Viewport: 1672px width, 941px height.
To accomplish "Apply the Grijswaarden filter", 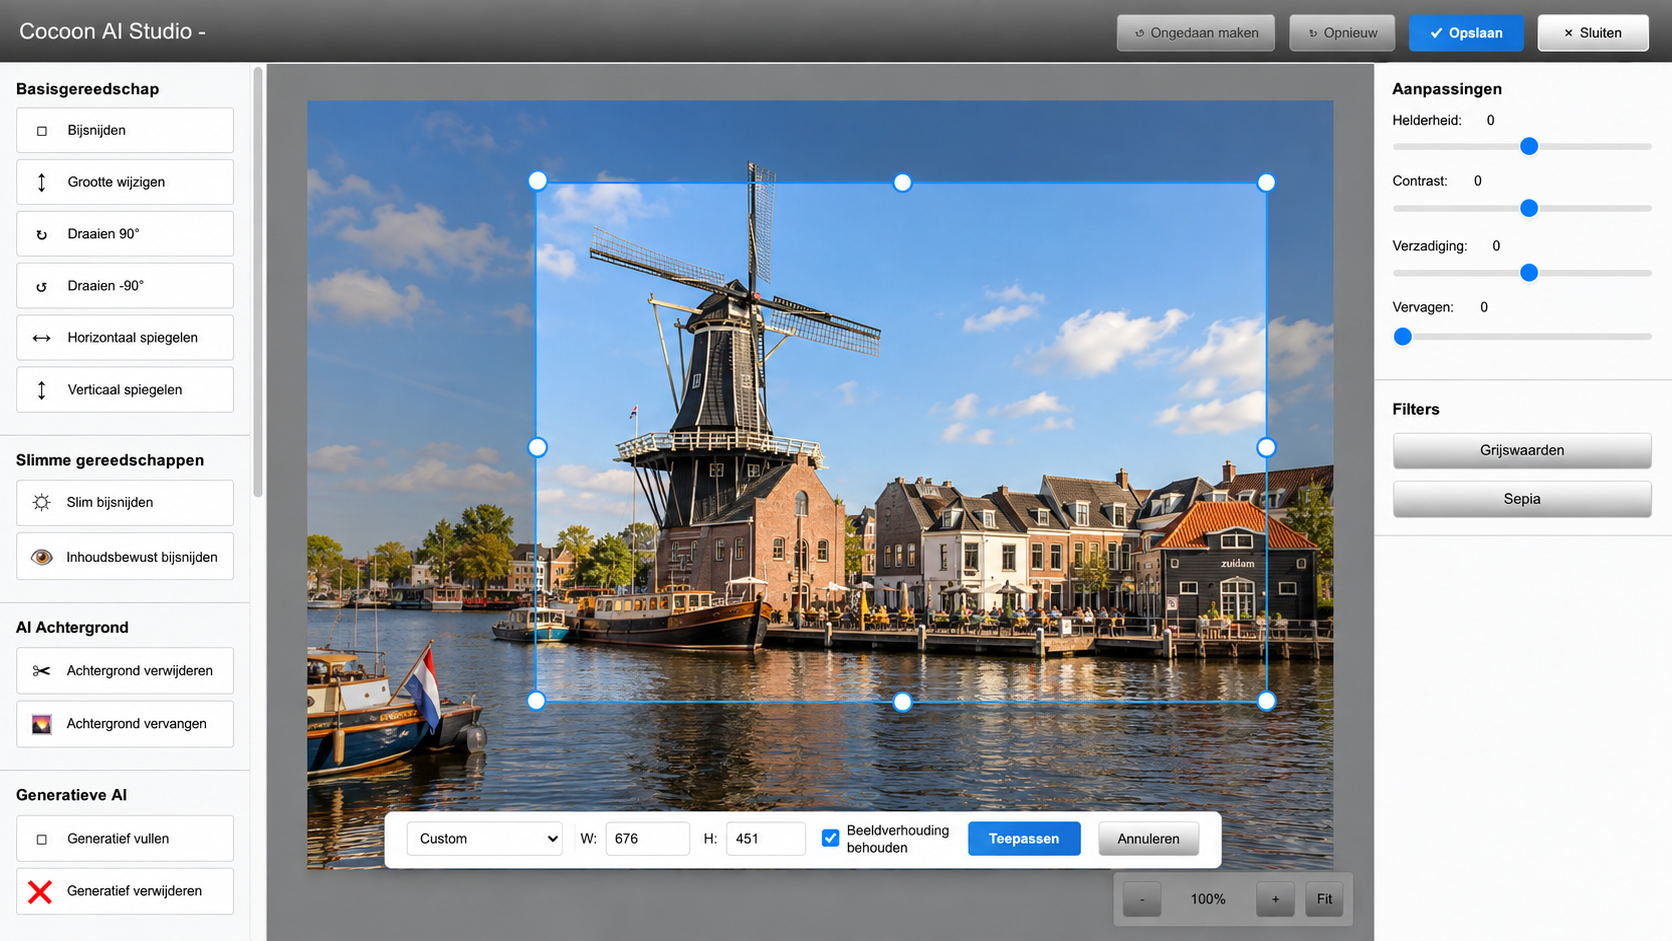I will pyautogui.click(x=1522, y=451).
